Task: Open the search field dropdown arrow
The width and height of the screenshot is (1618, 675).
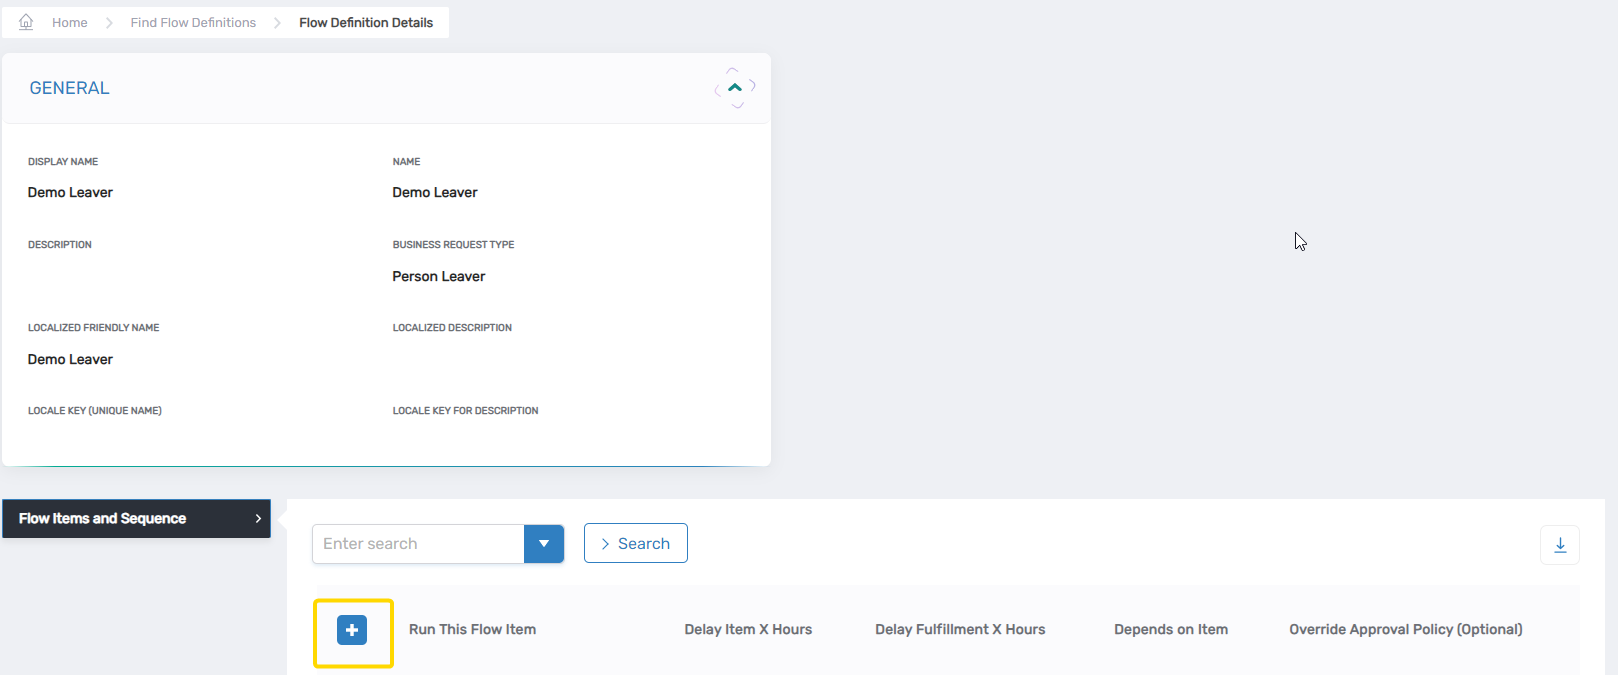Action: [543, 544]
